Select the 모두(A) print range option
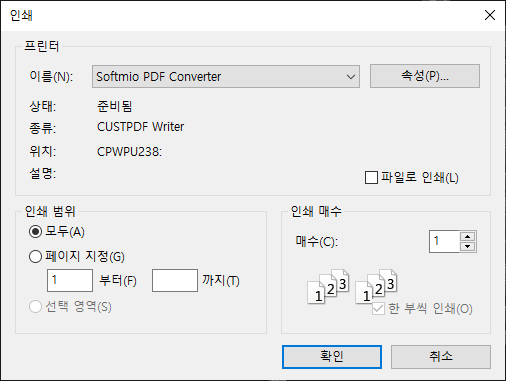The width and height of the screenshot is (506, 381). pyautogui.click(x=35, y=231)
